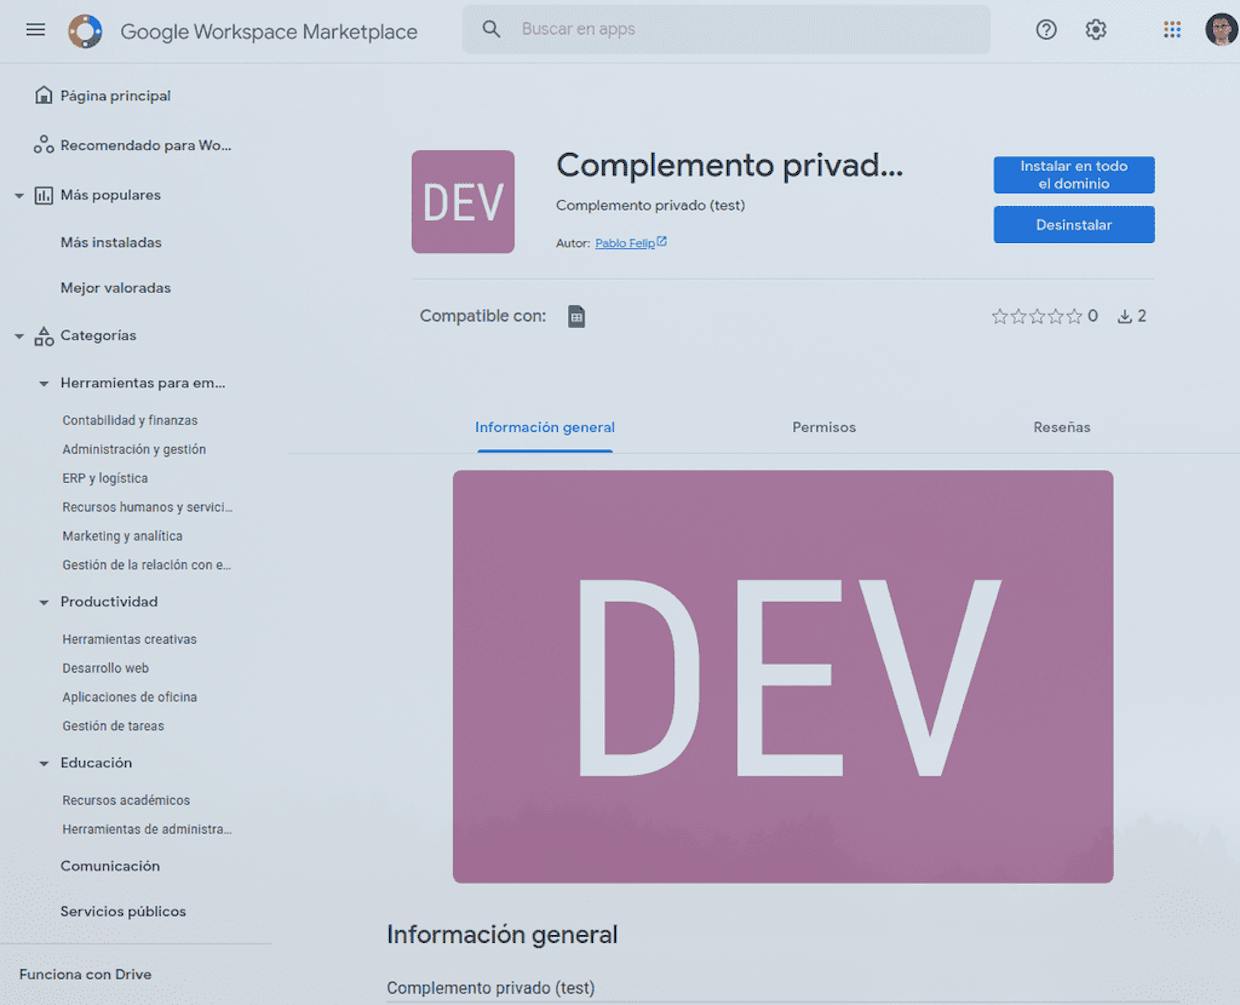Collapse the Educación subtree

click(x=44, y=763)
